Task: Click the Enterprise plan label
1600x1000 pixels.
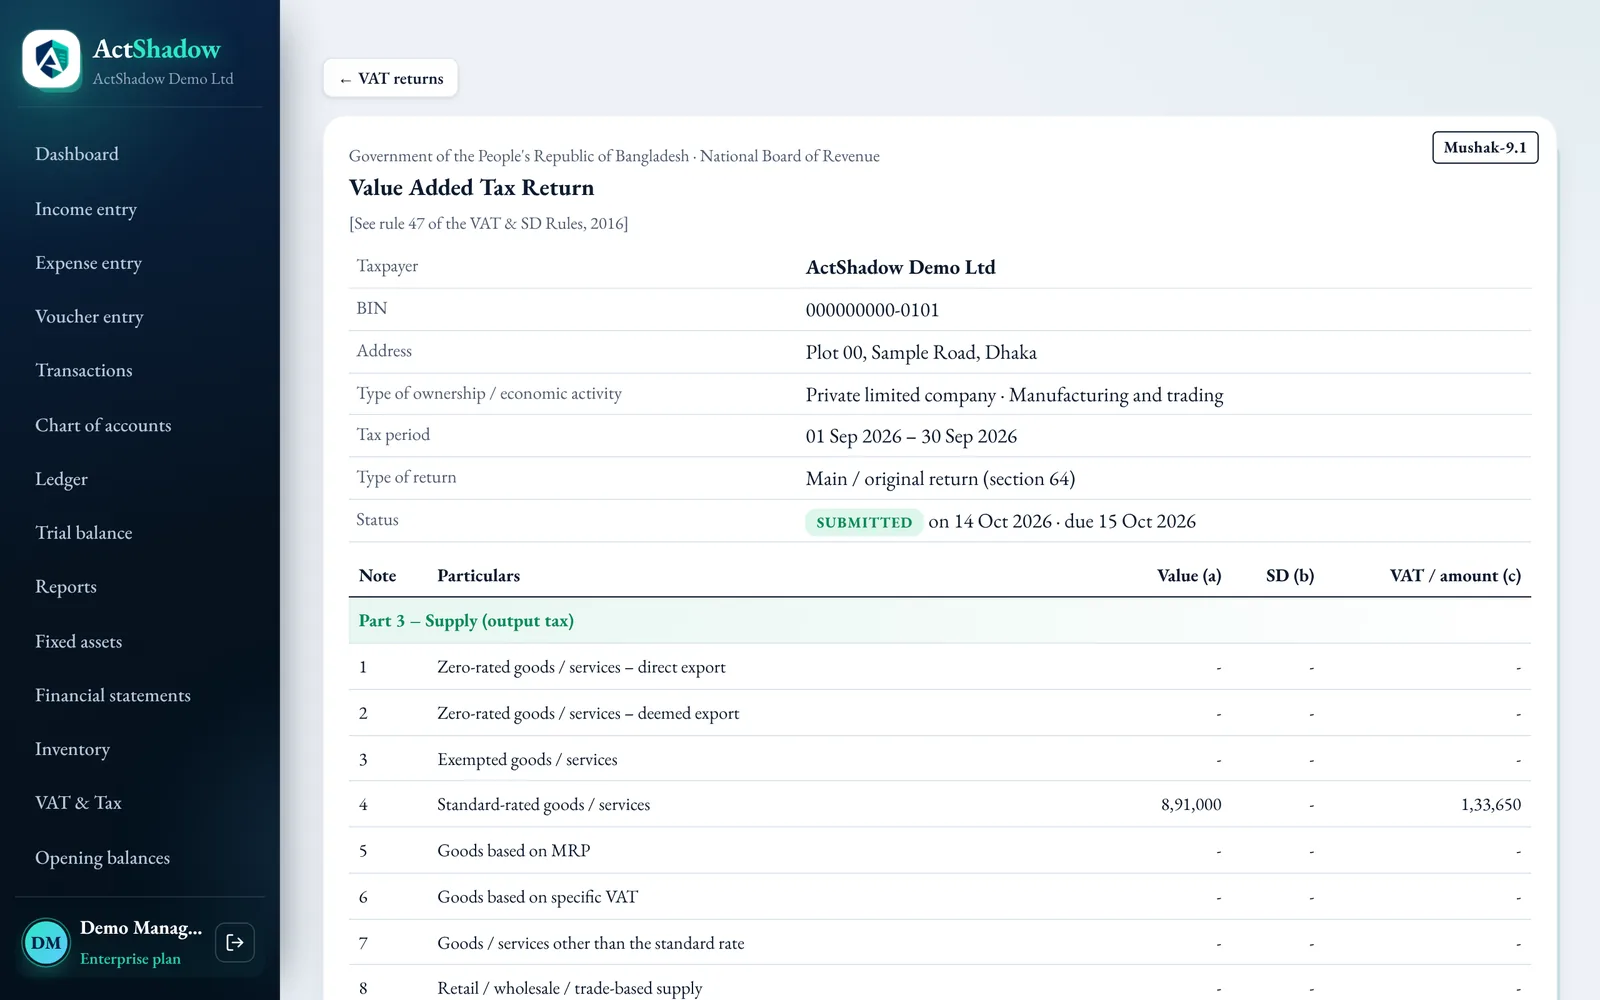Action: [x=130, y=959]
